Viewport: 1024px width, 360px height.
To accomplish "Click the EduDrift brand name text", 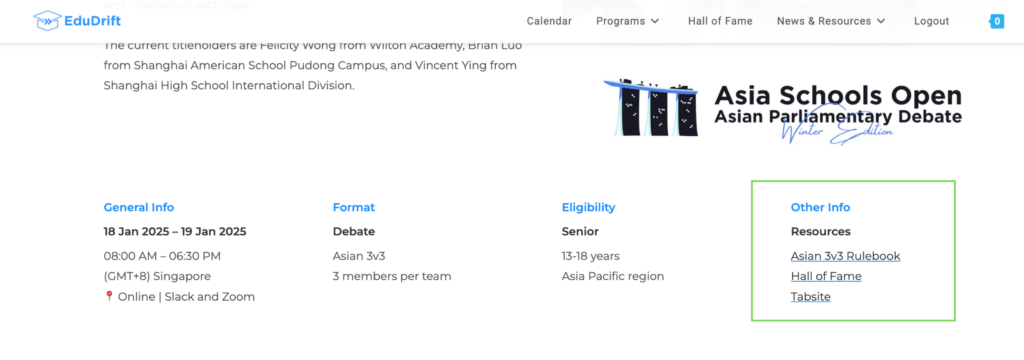I will click(93, 21).
